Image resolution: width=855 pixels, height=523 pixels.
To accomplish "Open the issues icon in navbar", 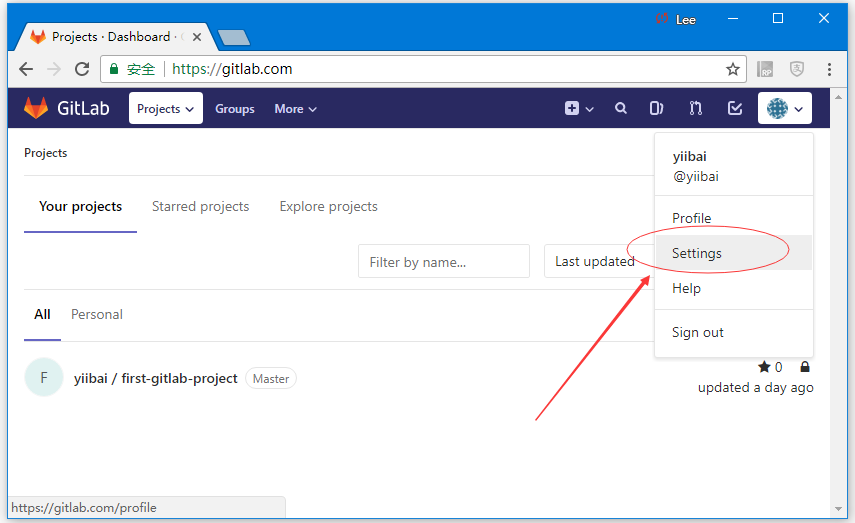I will pyautogui.click(x=657, y=109).
